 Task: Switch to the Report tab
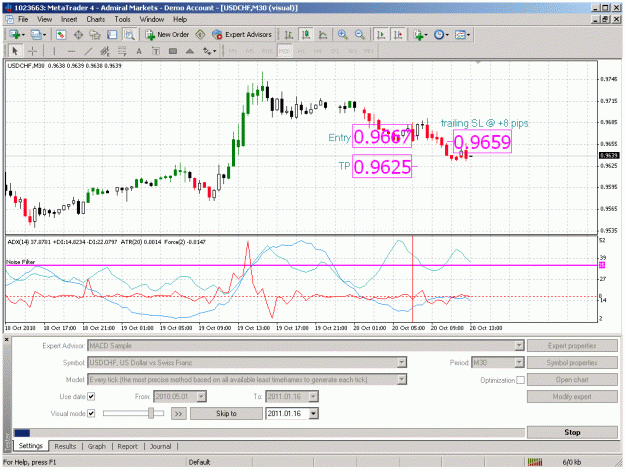click(127, 446)
